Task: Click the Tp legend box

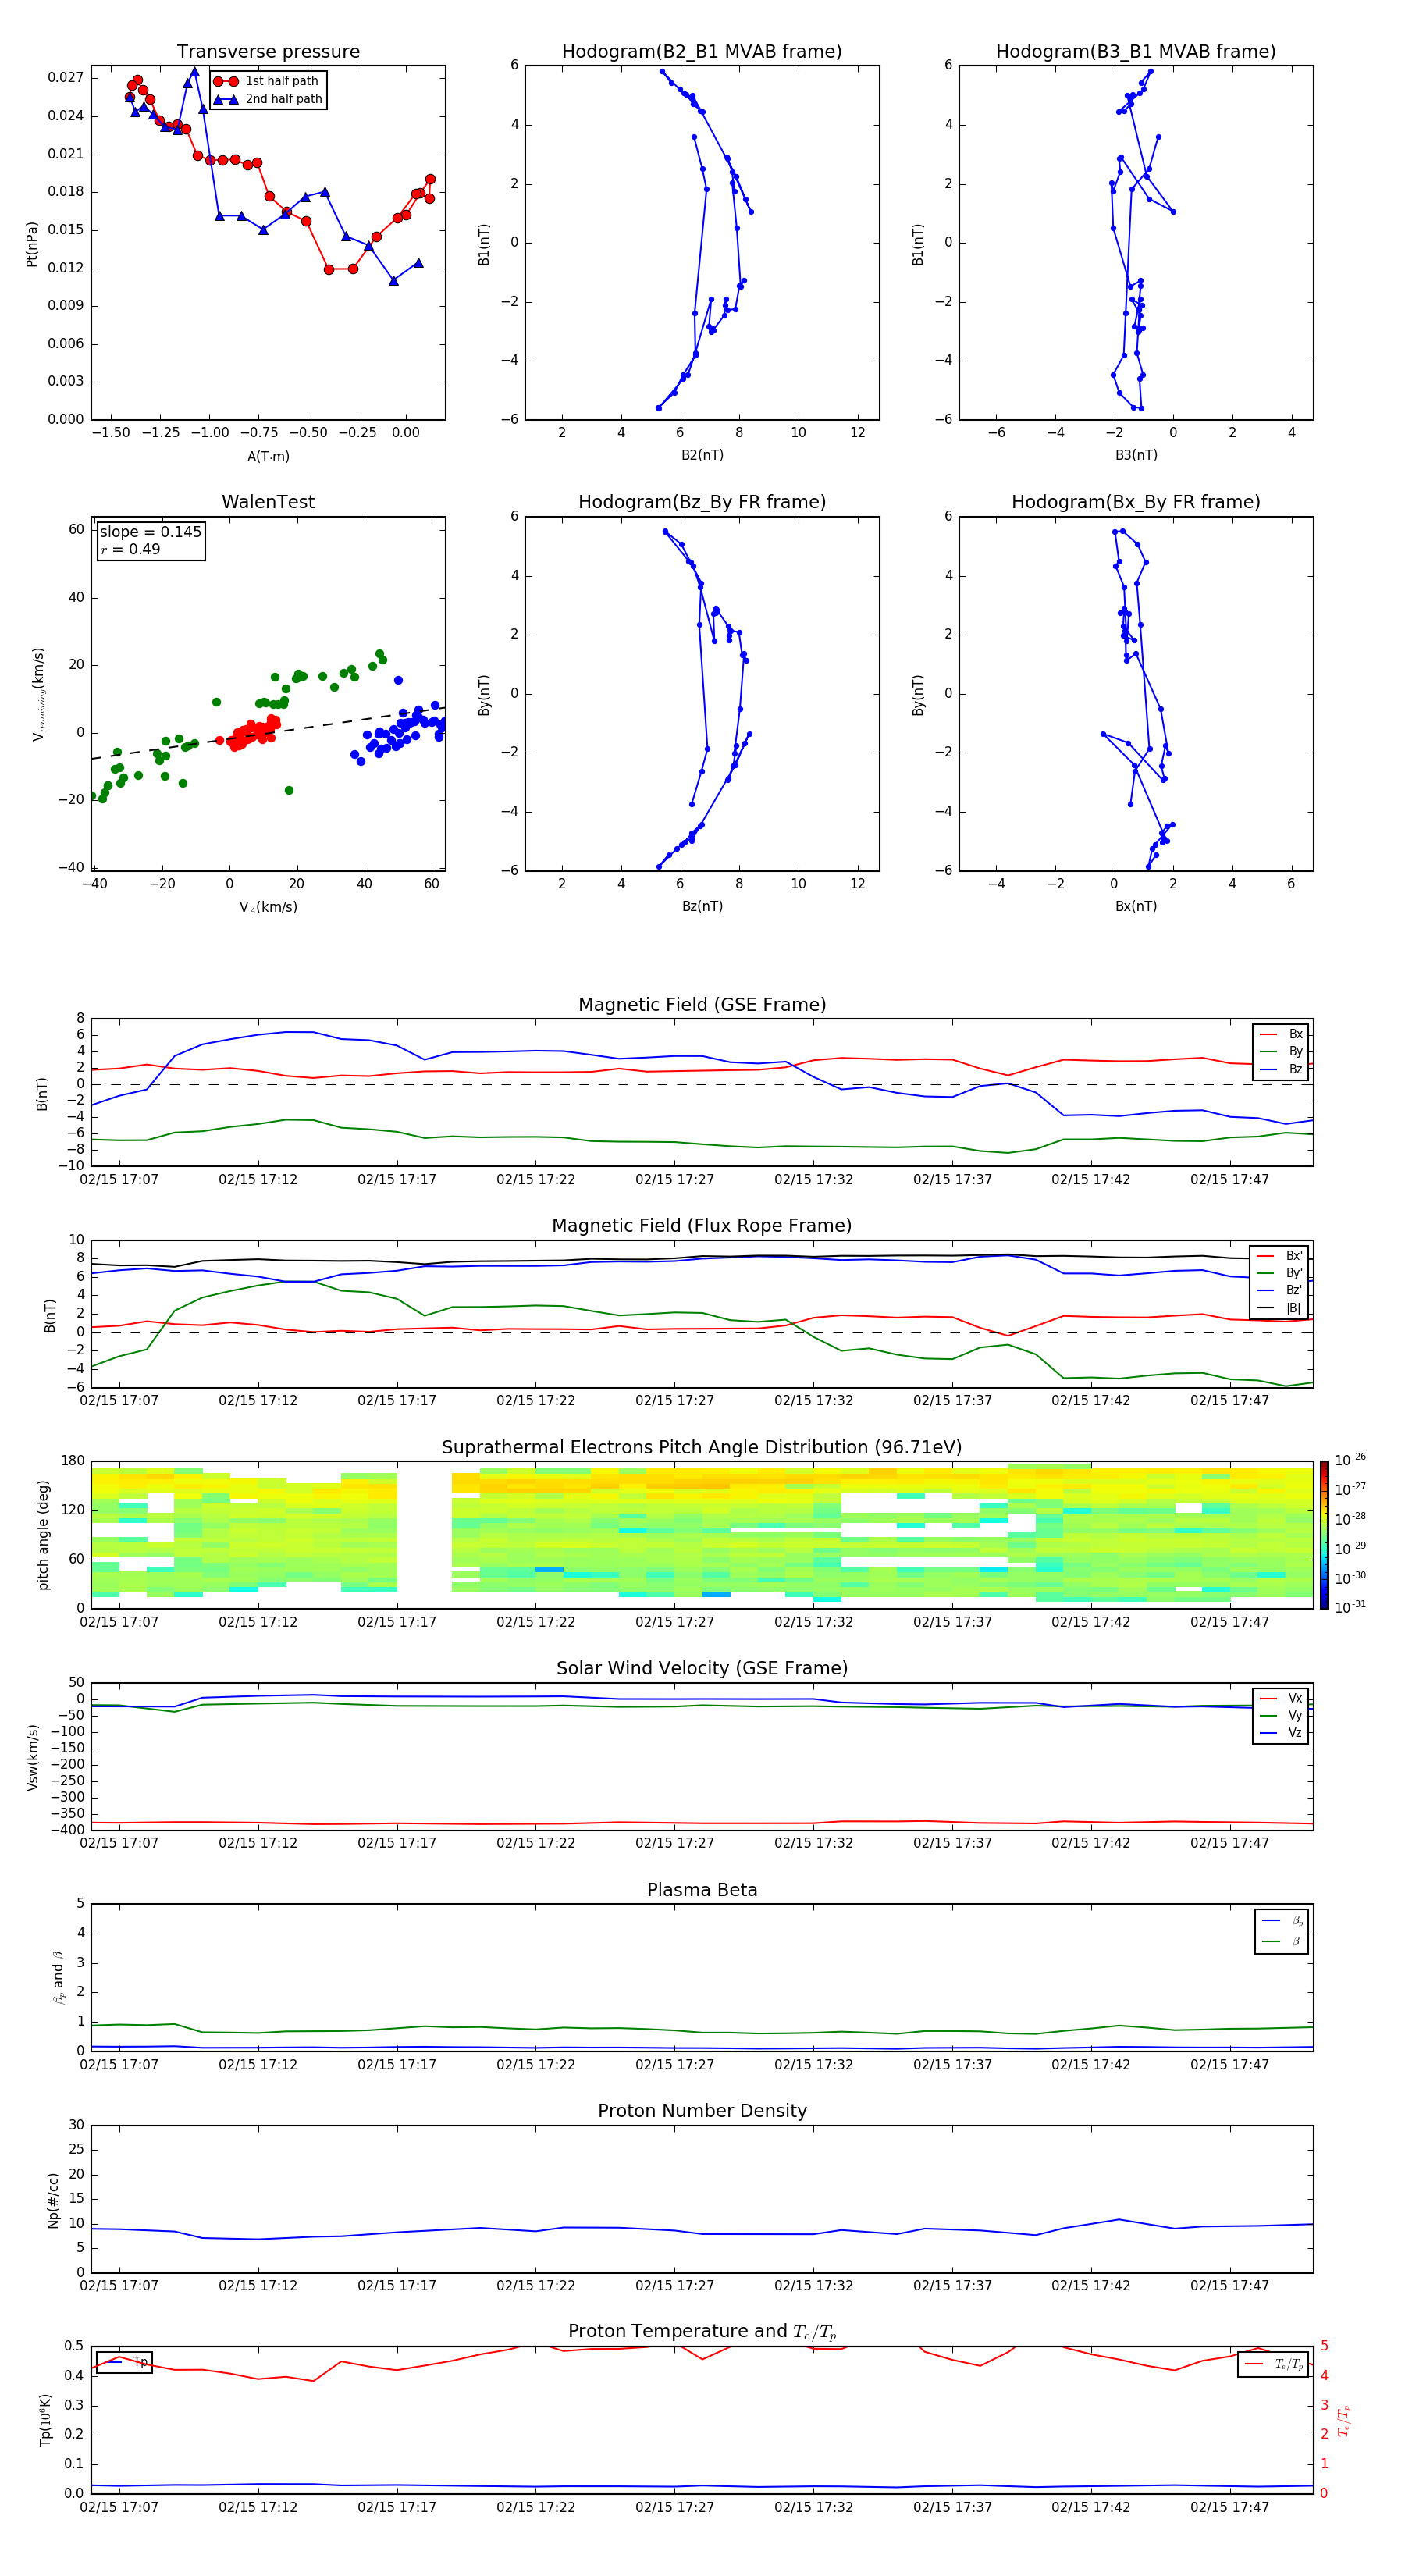Action: click(124, 2362)
